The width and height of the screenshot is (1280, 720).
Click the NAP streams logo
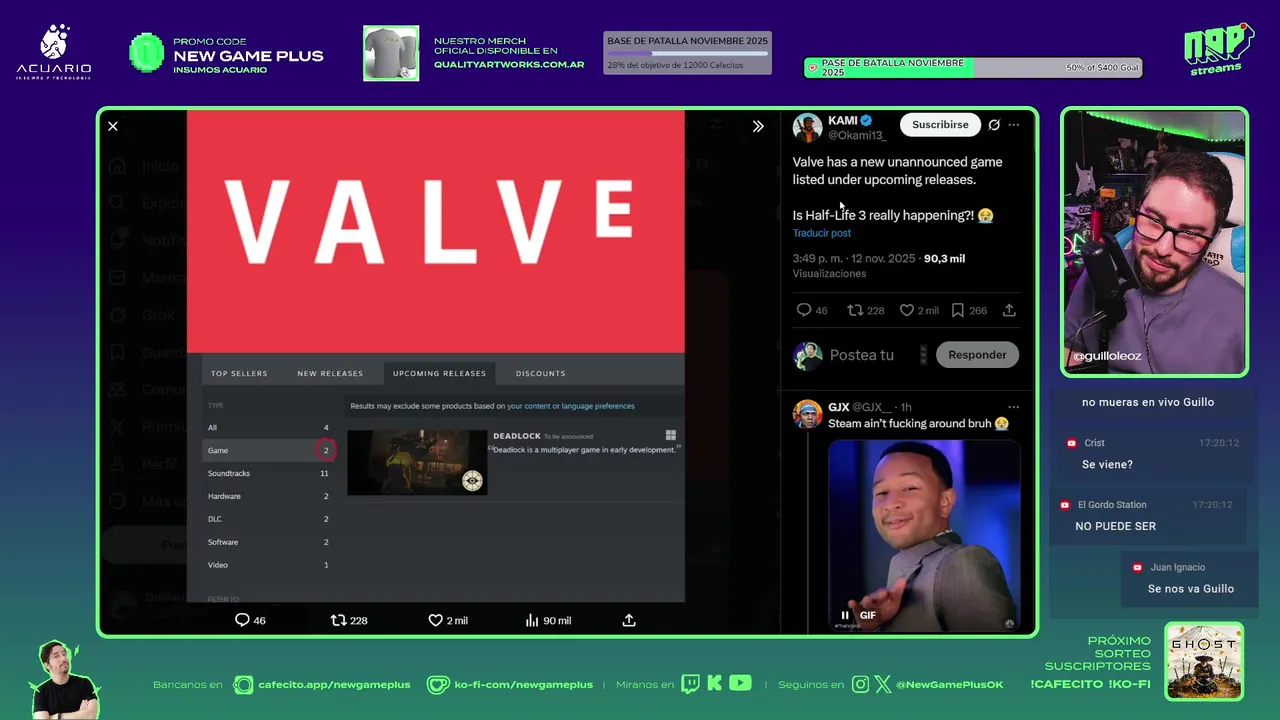tap(1217, 48)
